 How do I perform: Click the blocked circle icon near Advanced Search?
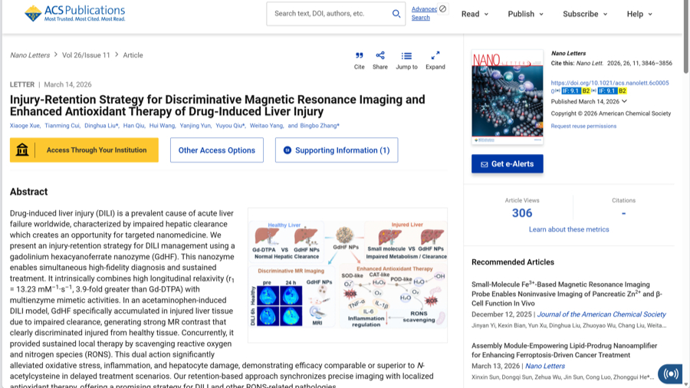443,8
